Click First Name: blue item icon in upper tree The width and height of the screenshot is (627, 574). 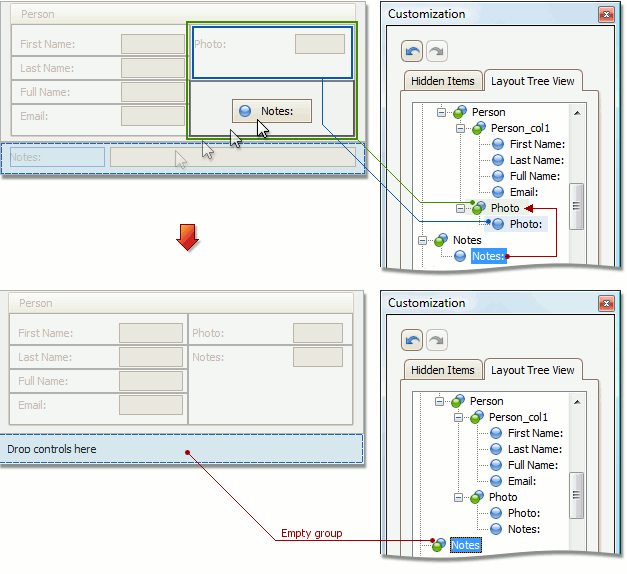(498, 144)
